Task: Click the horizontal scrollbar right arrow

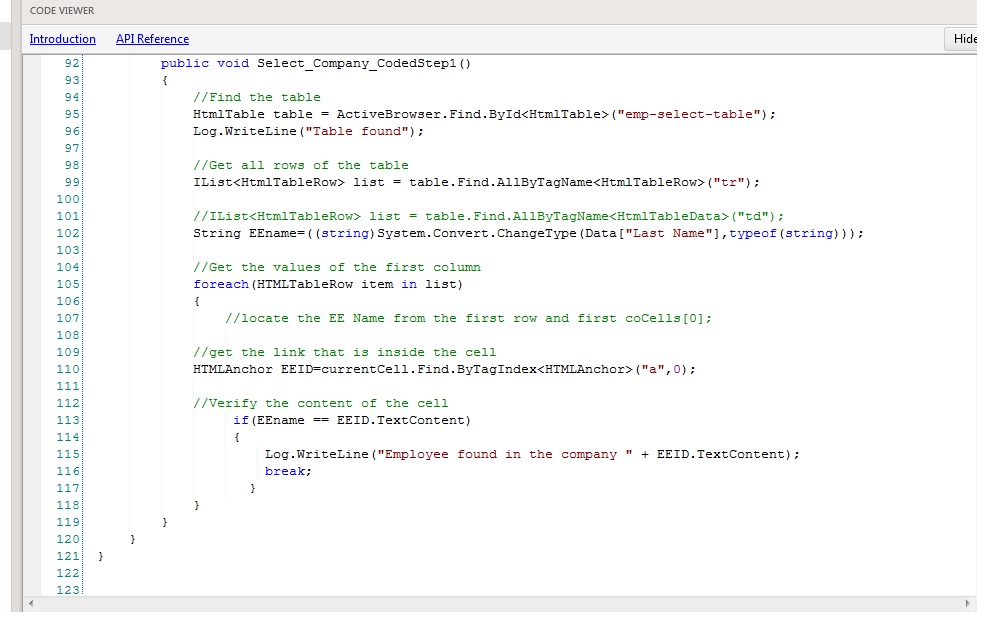Action: click(x=966, y=604)
